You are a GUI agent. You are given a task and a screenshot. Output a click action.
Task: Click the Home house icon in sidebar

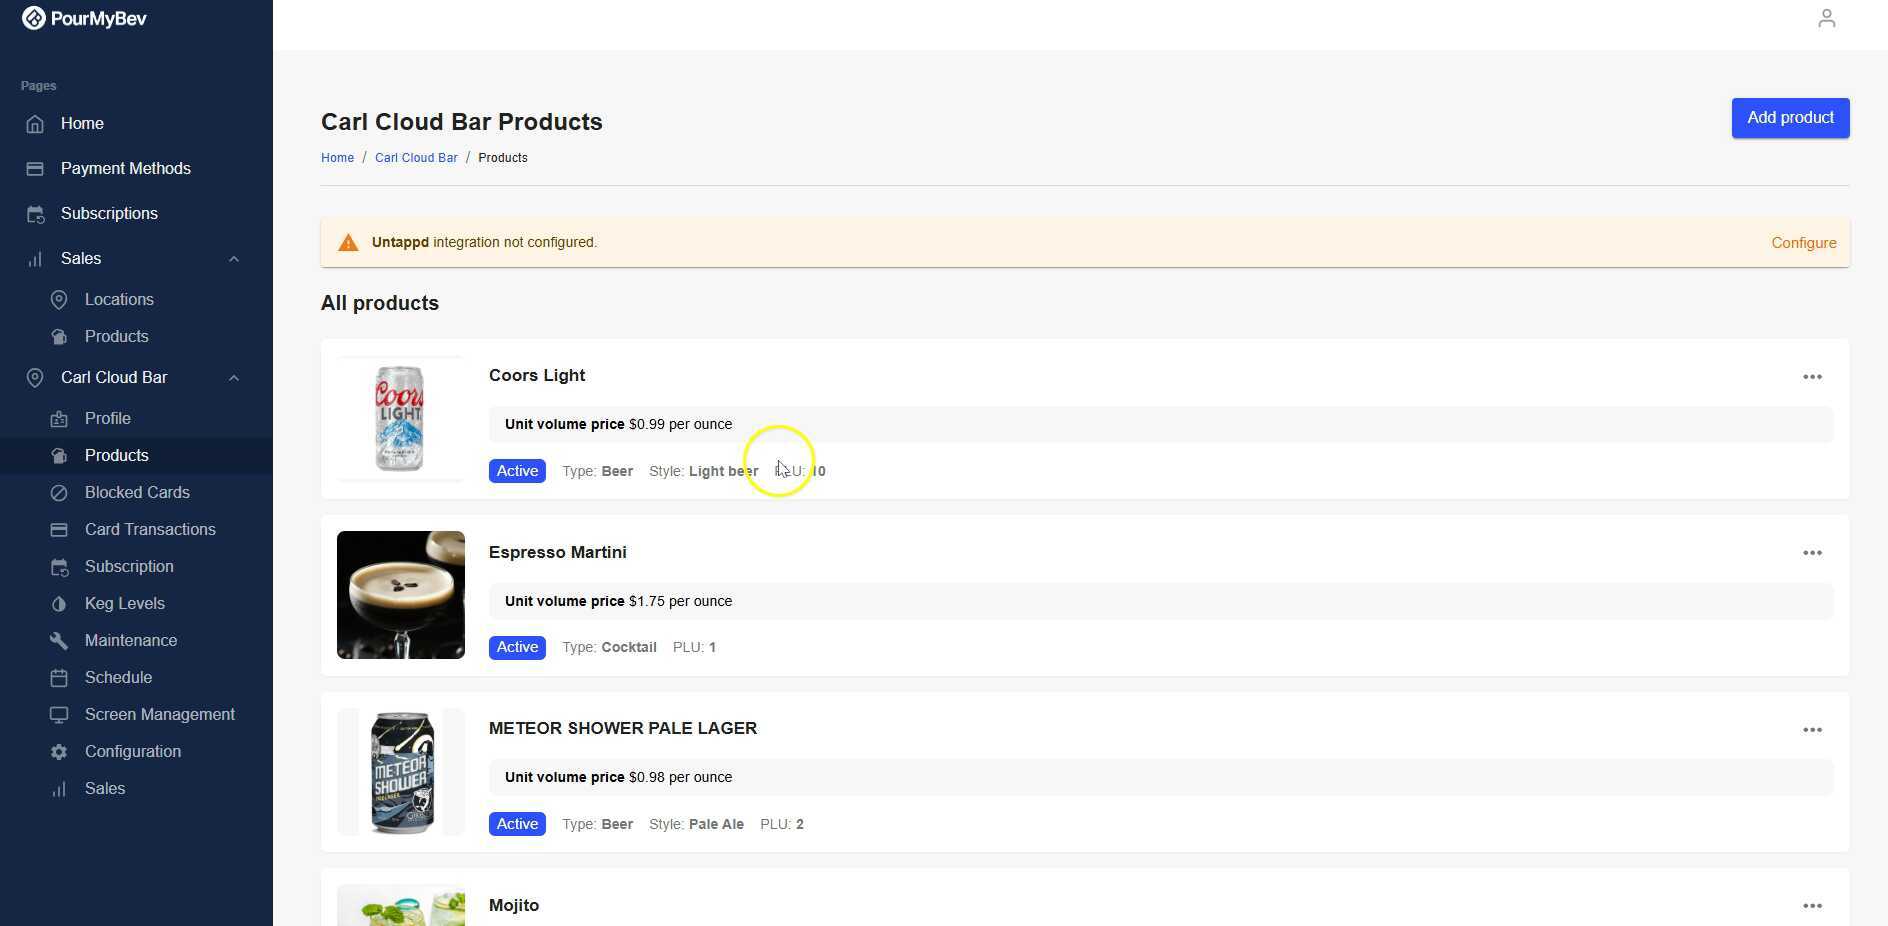[35, 124]
